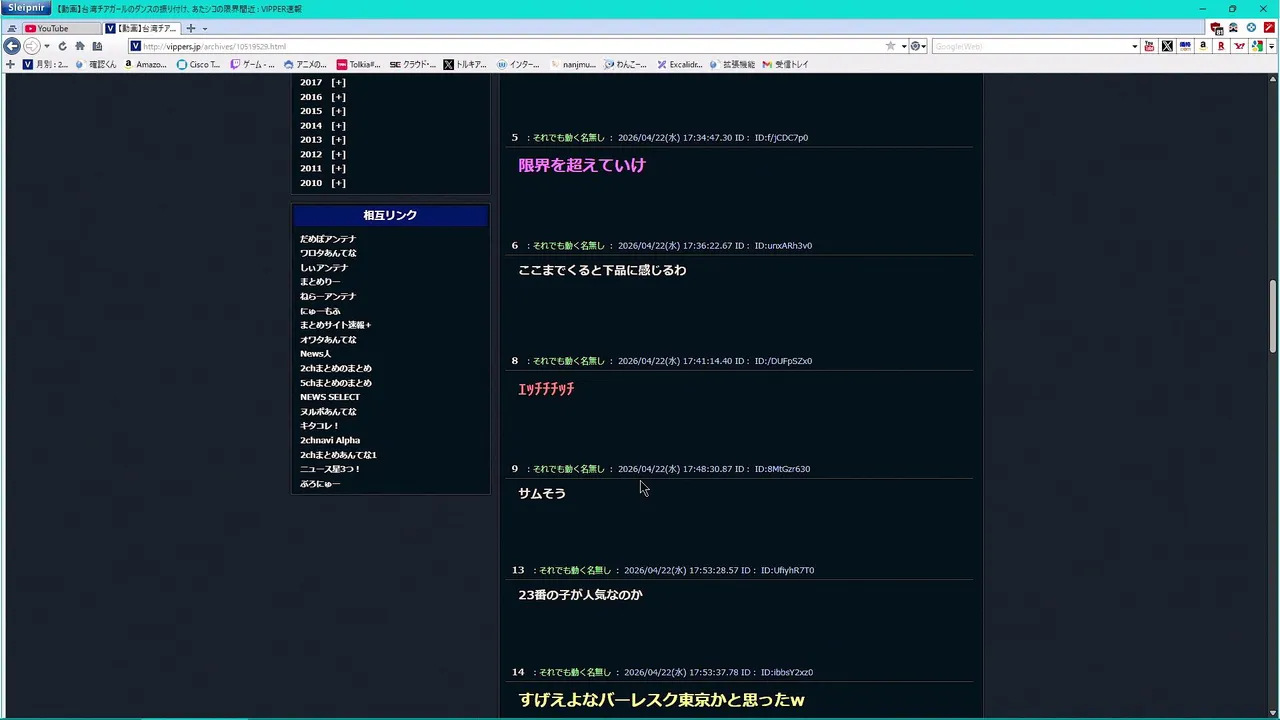Open the だめぽアンテナ link
The width and height of the screenshot is (1280, 720).
coord(328,239)
